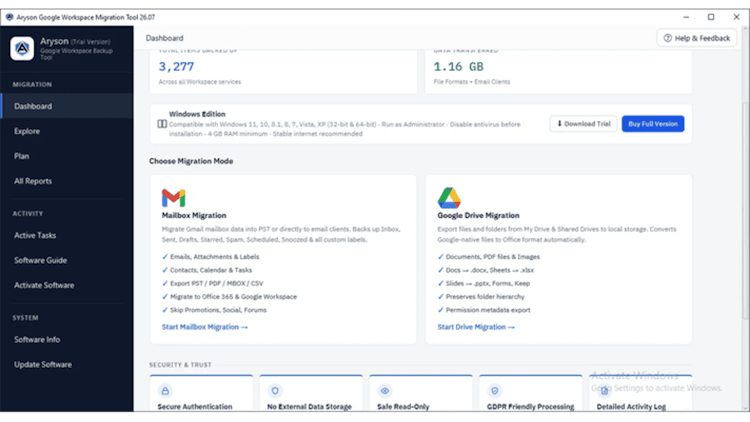The image size is (750, 422).
Task: Click the Google Drive Migration heading
Action: tap(478, 215)
